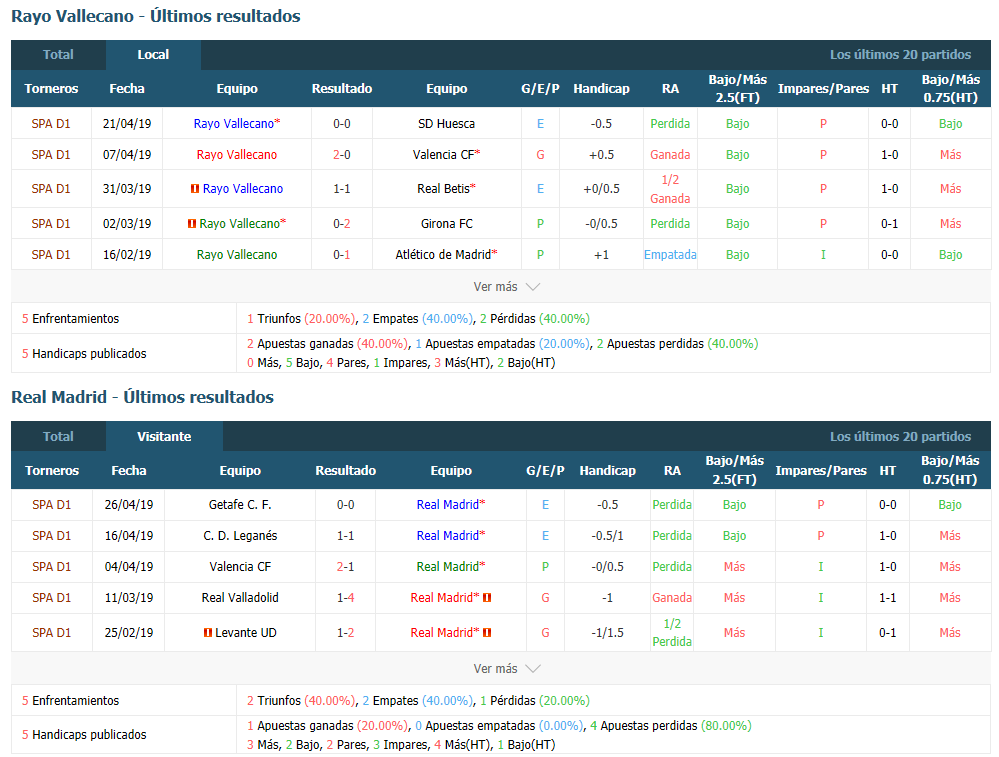Viewport: 999px width, 757px height.
Task: Click red card icon beside Rayo Vallecano, 02/03/19 row
Action: tap(191, 224)
